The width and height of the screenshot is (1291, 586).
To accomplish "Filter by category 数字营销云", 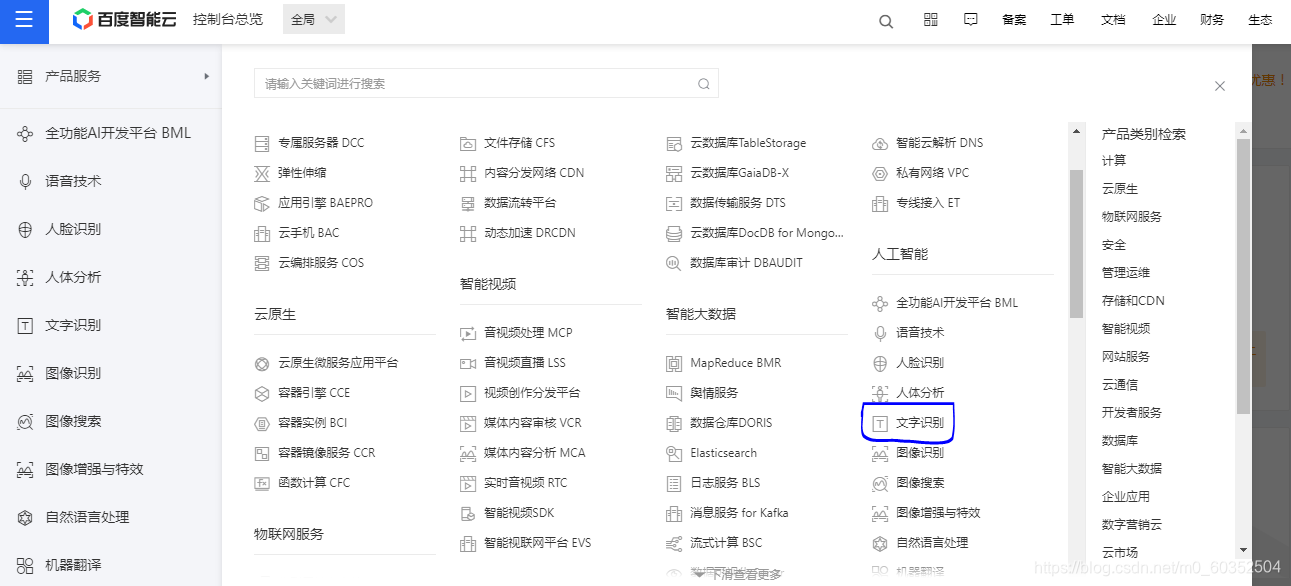I will click(1132, 524).
